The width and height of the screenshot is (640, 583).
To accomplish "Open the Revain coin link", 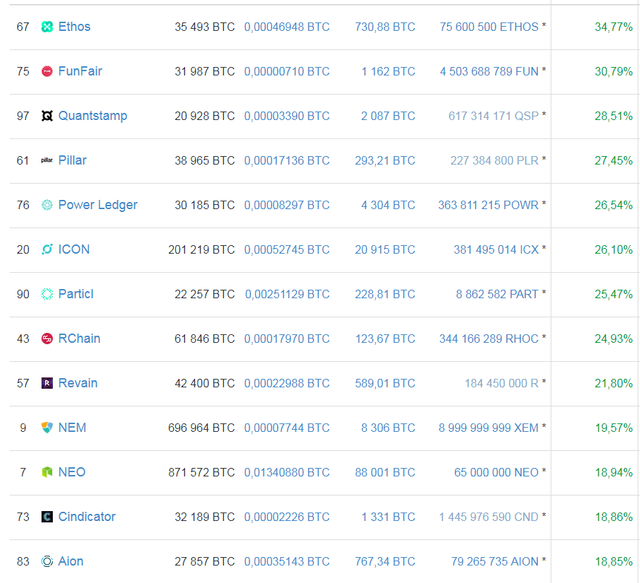I will [78, 383].
